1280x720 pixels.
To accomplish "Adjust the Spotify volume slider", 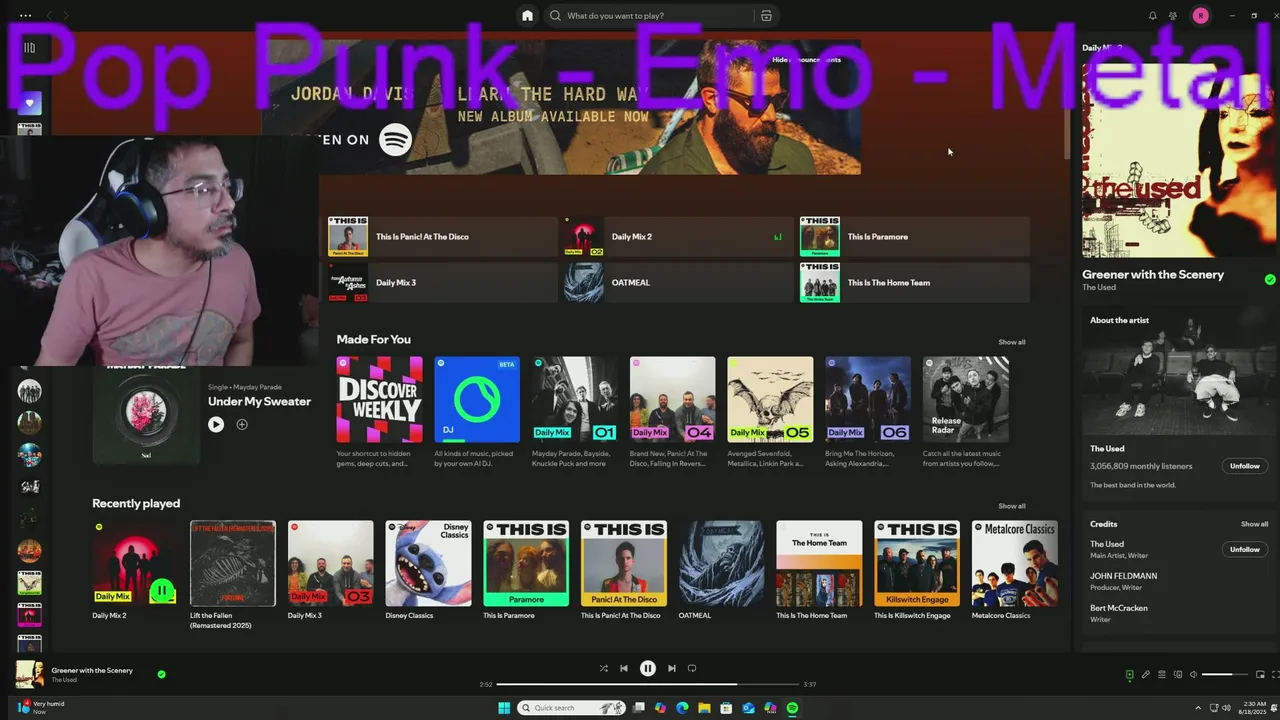I will pos(1224,675).
